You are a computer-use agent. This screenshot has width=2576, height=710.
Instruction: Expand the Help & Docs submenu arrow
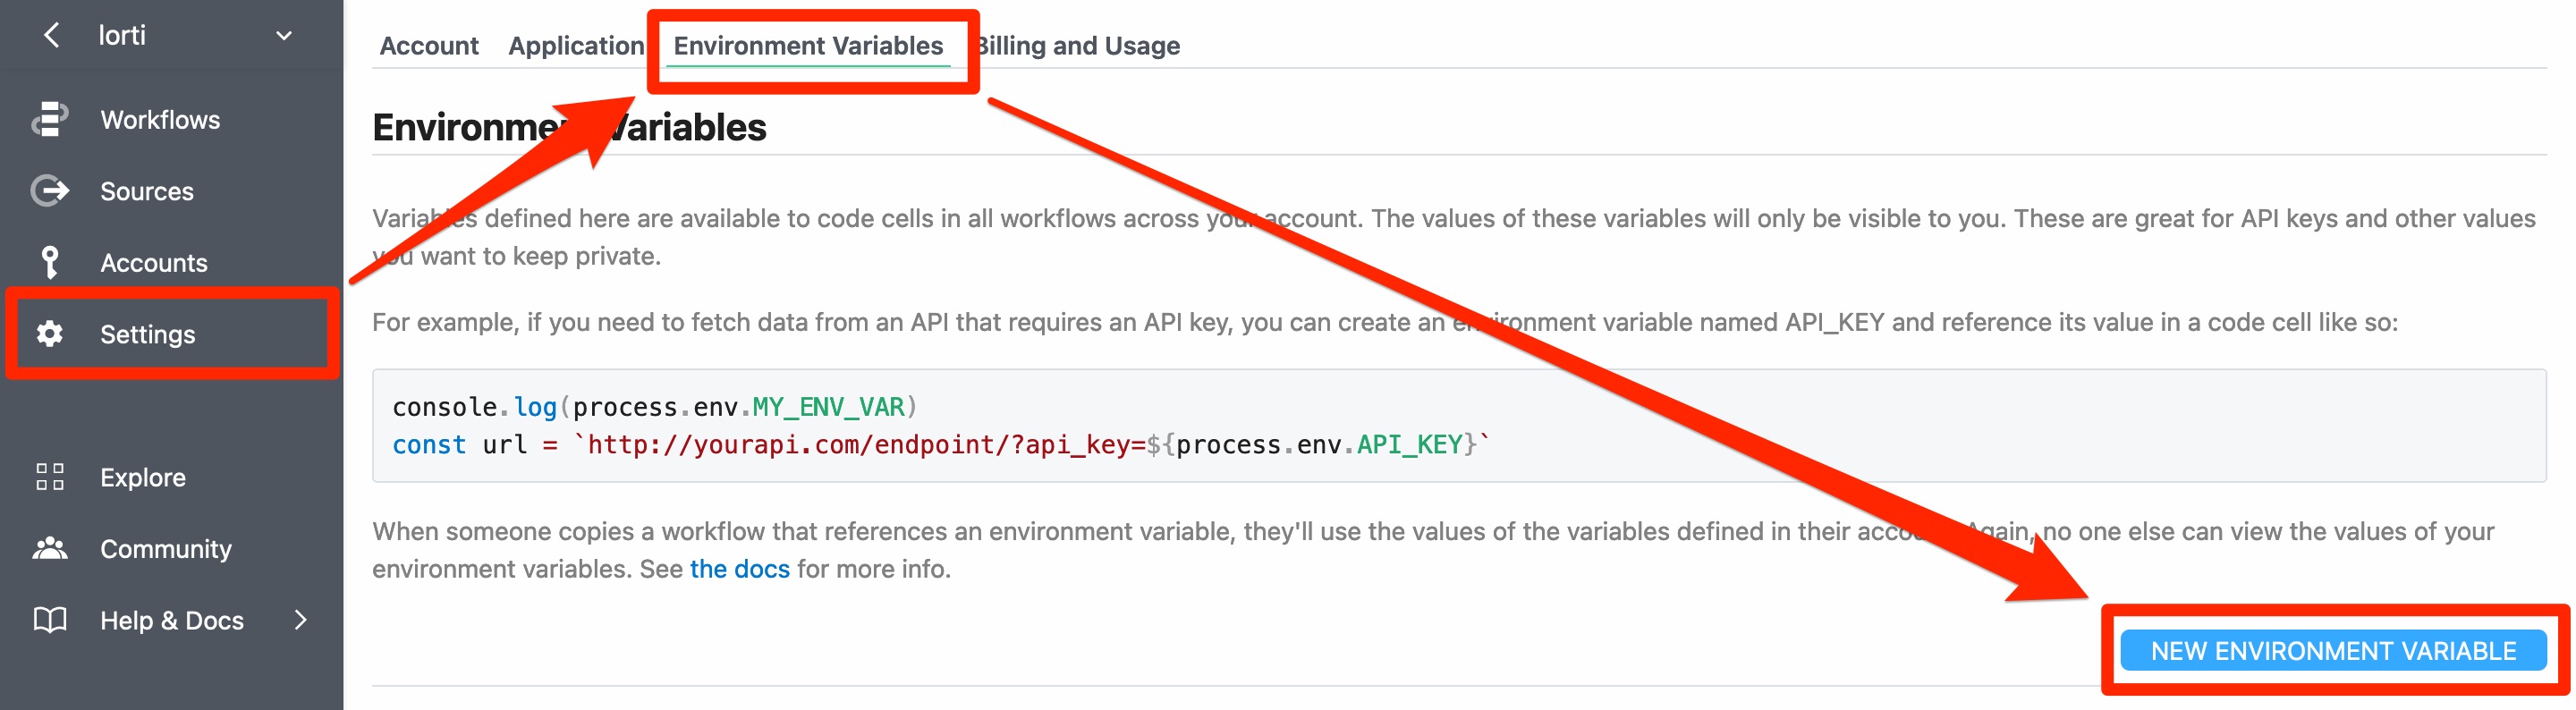click(300, 620)
